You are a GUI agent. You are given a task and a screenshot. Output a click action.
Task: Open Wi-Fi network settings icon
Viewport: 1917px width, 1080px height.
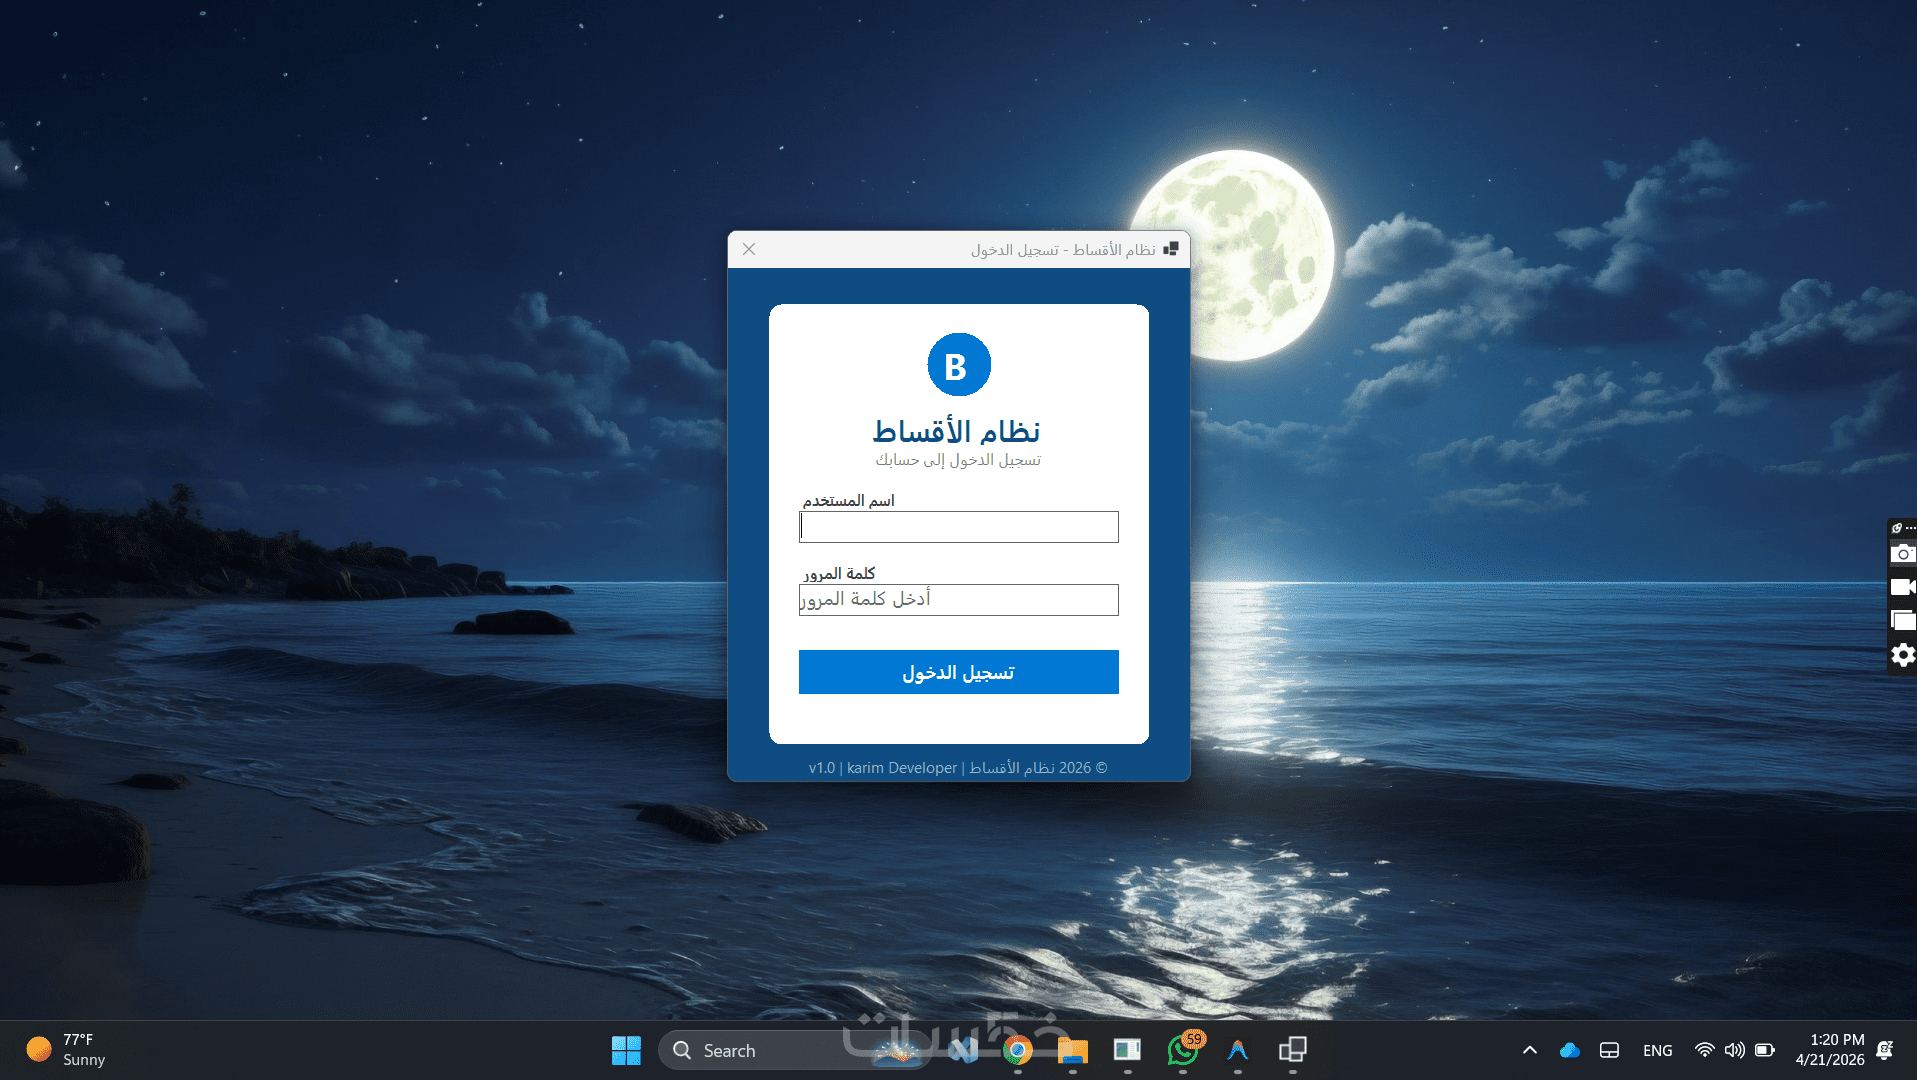click(x=1705, y=1050)
